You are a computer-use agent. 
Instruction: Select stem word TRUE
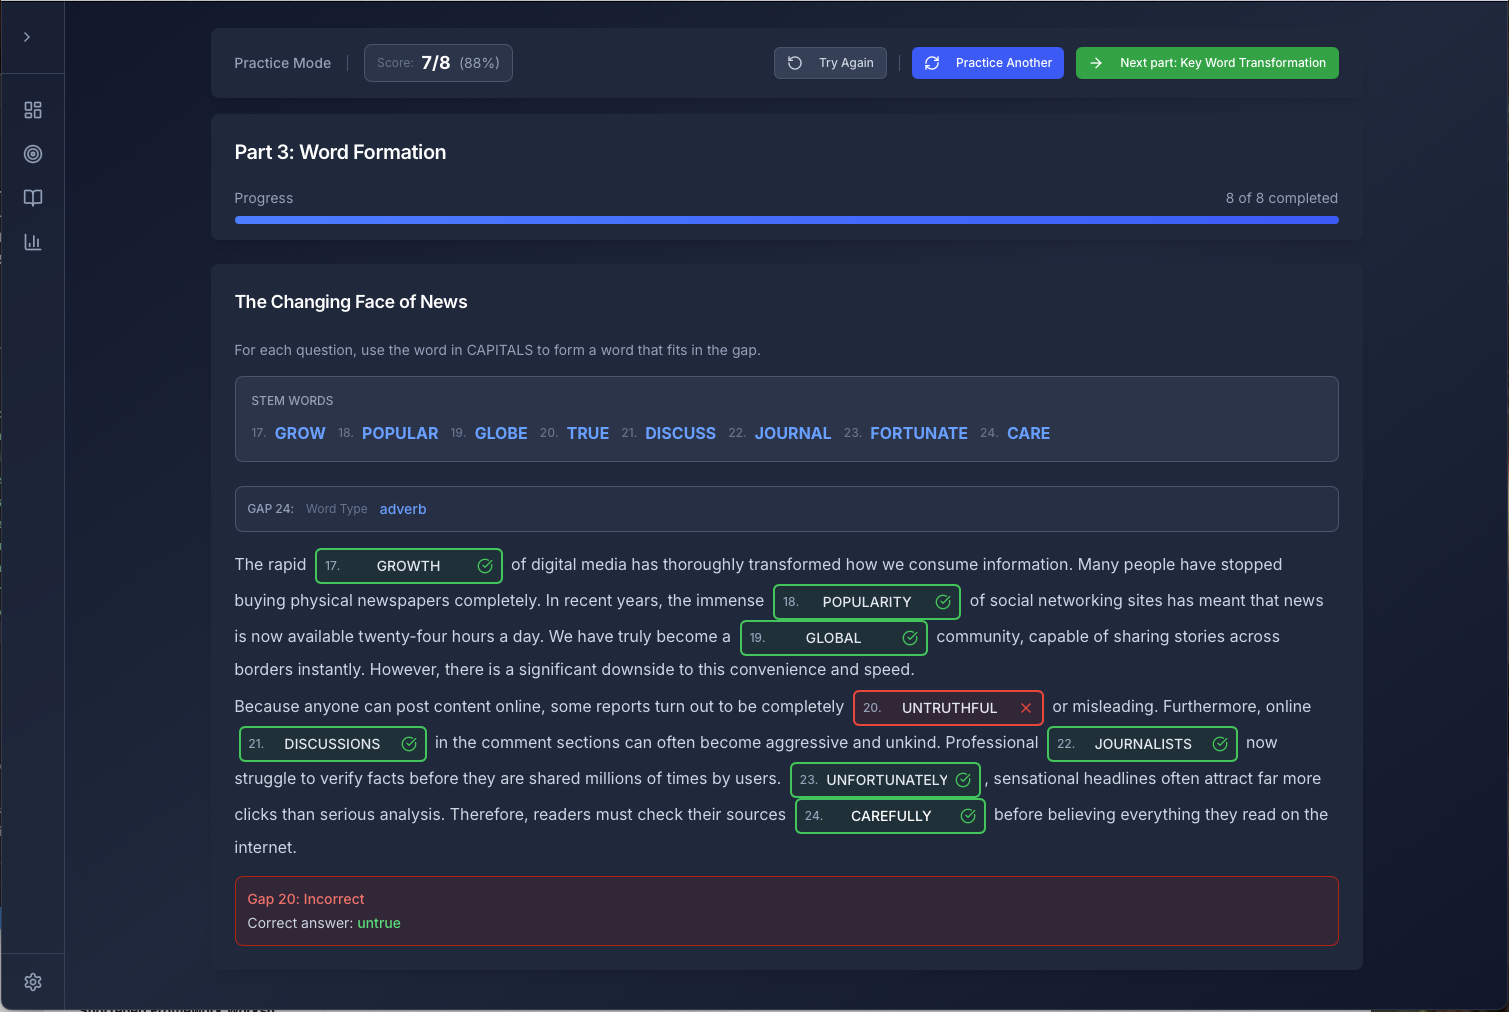pos(588,433)
